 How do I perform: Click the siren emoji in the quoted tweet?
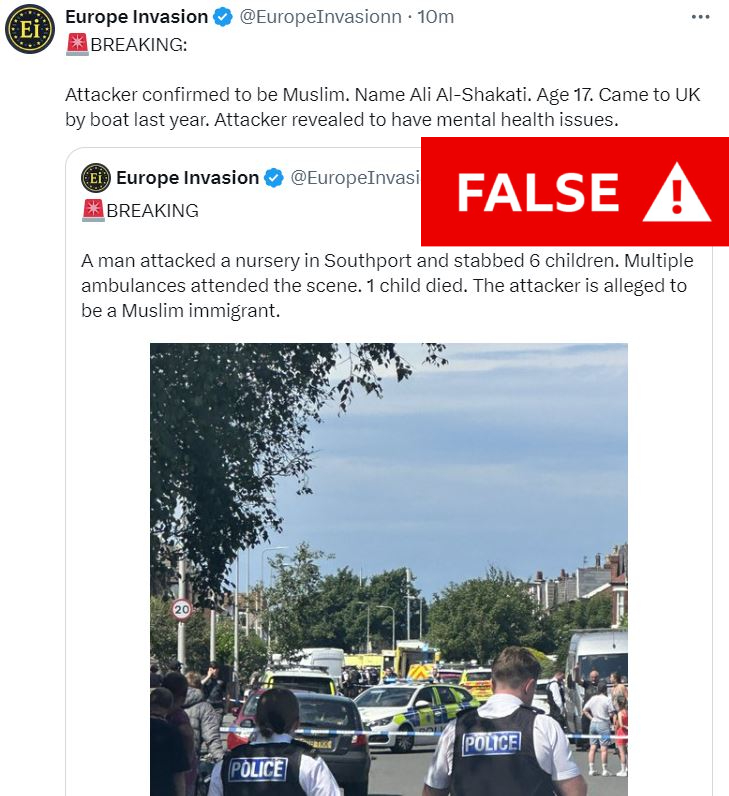coord(93,211)
